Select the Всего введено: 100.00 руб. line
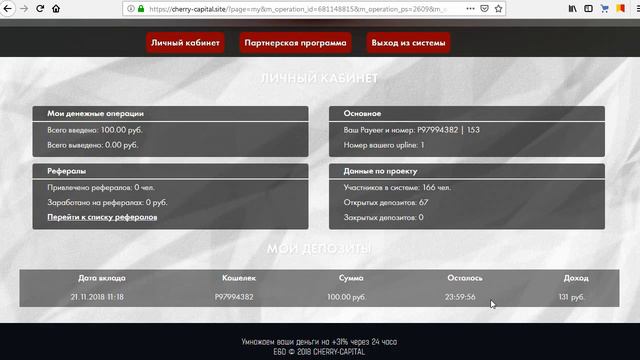640x360 pixels. [95, 130]
